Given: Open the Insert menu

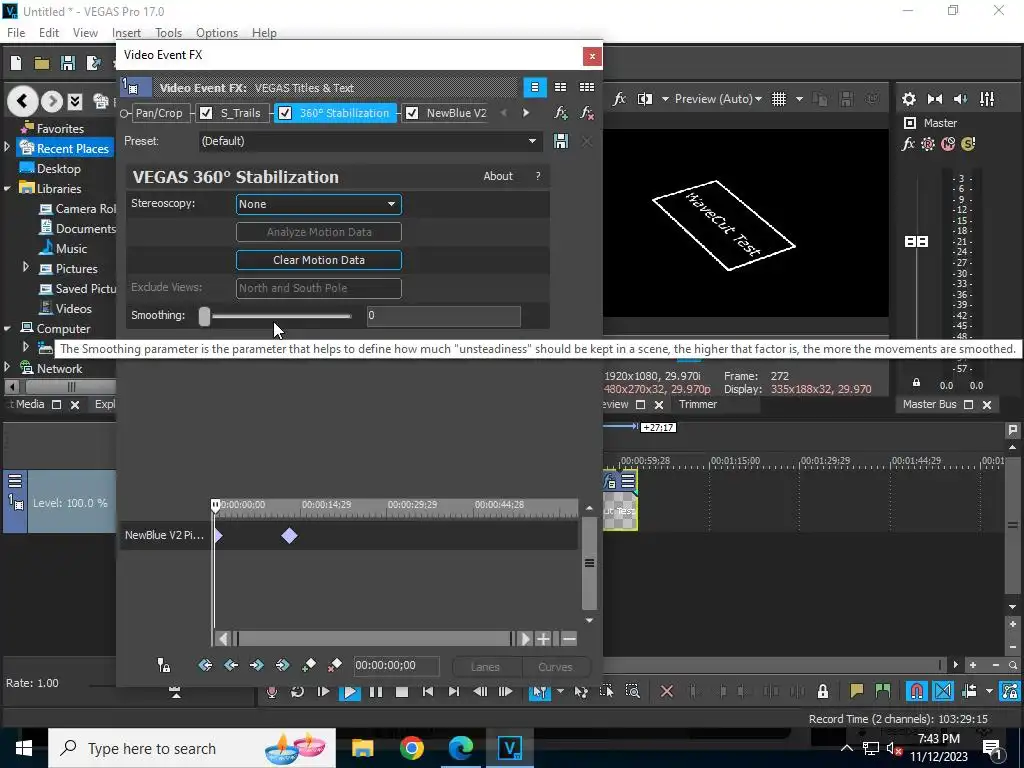Looking at the screenshot, I should click(126, 33).
